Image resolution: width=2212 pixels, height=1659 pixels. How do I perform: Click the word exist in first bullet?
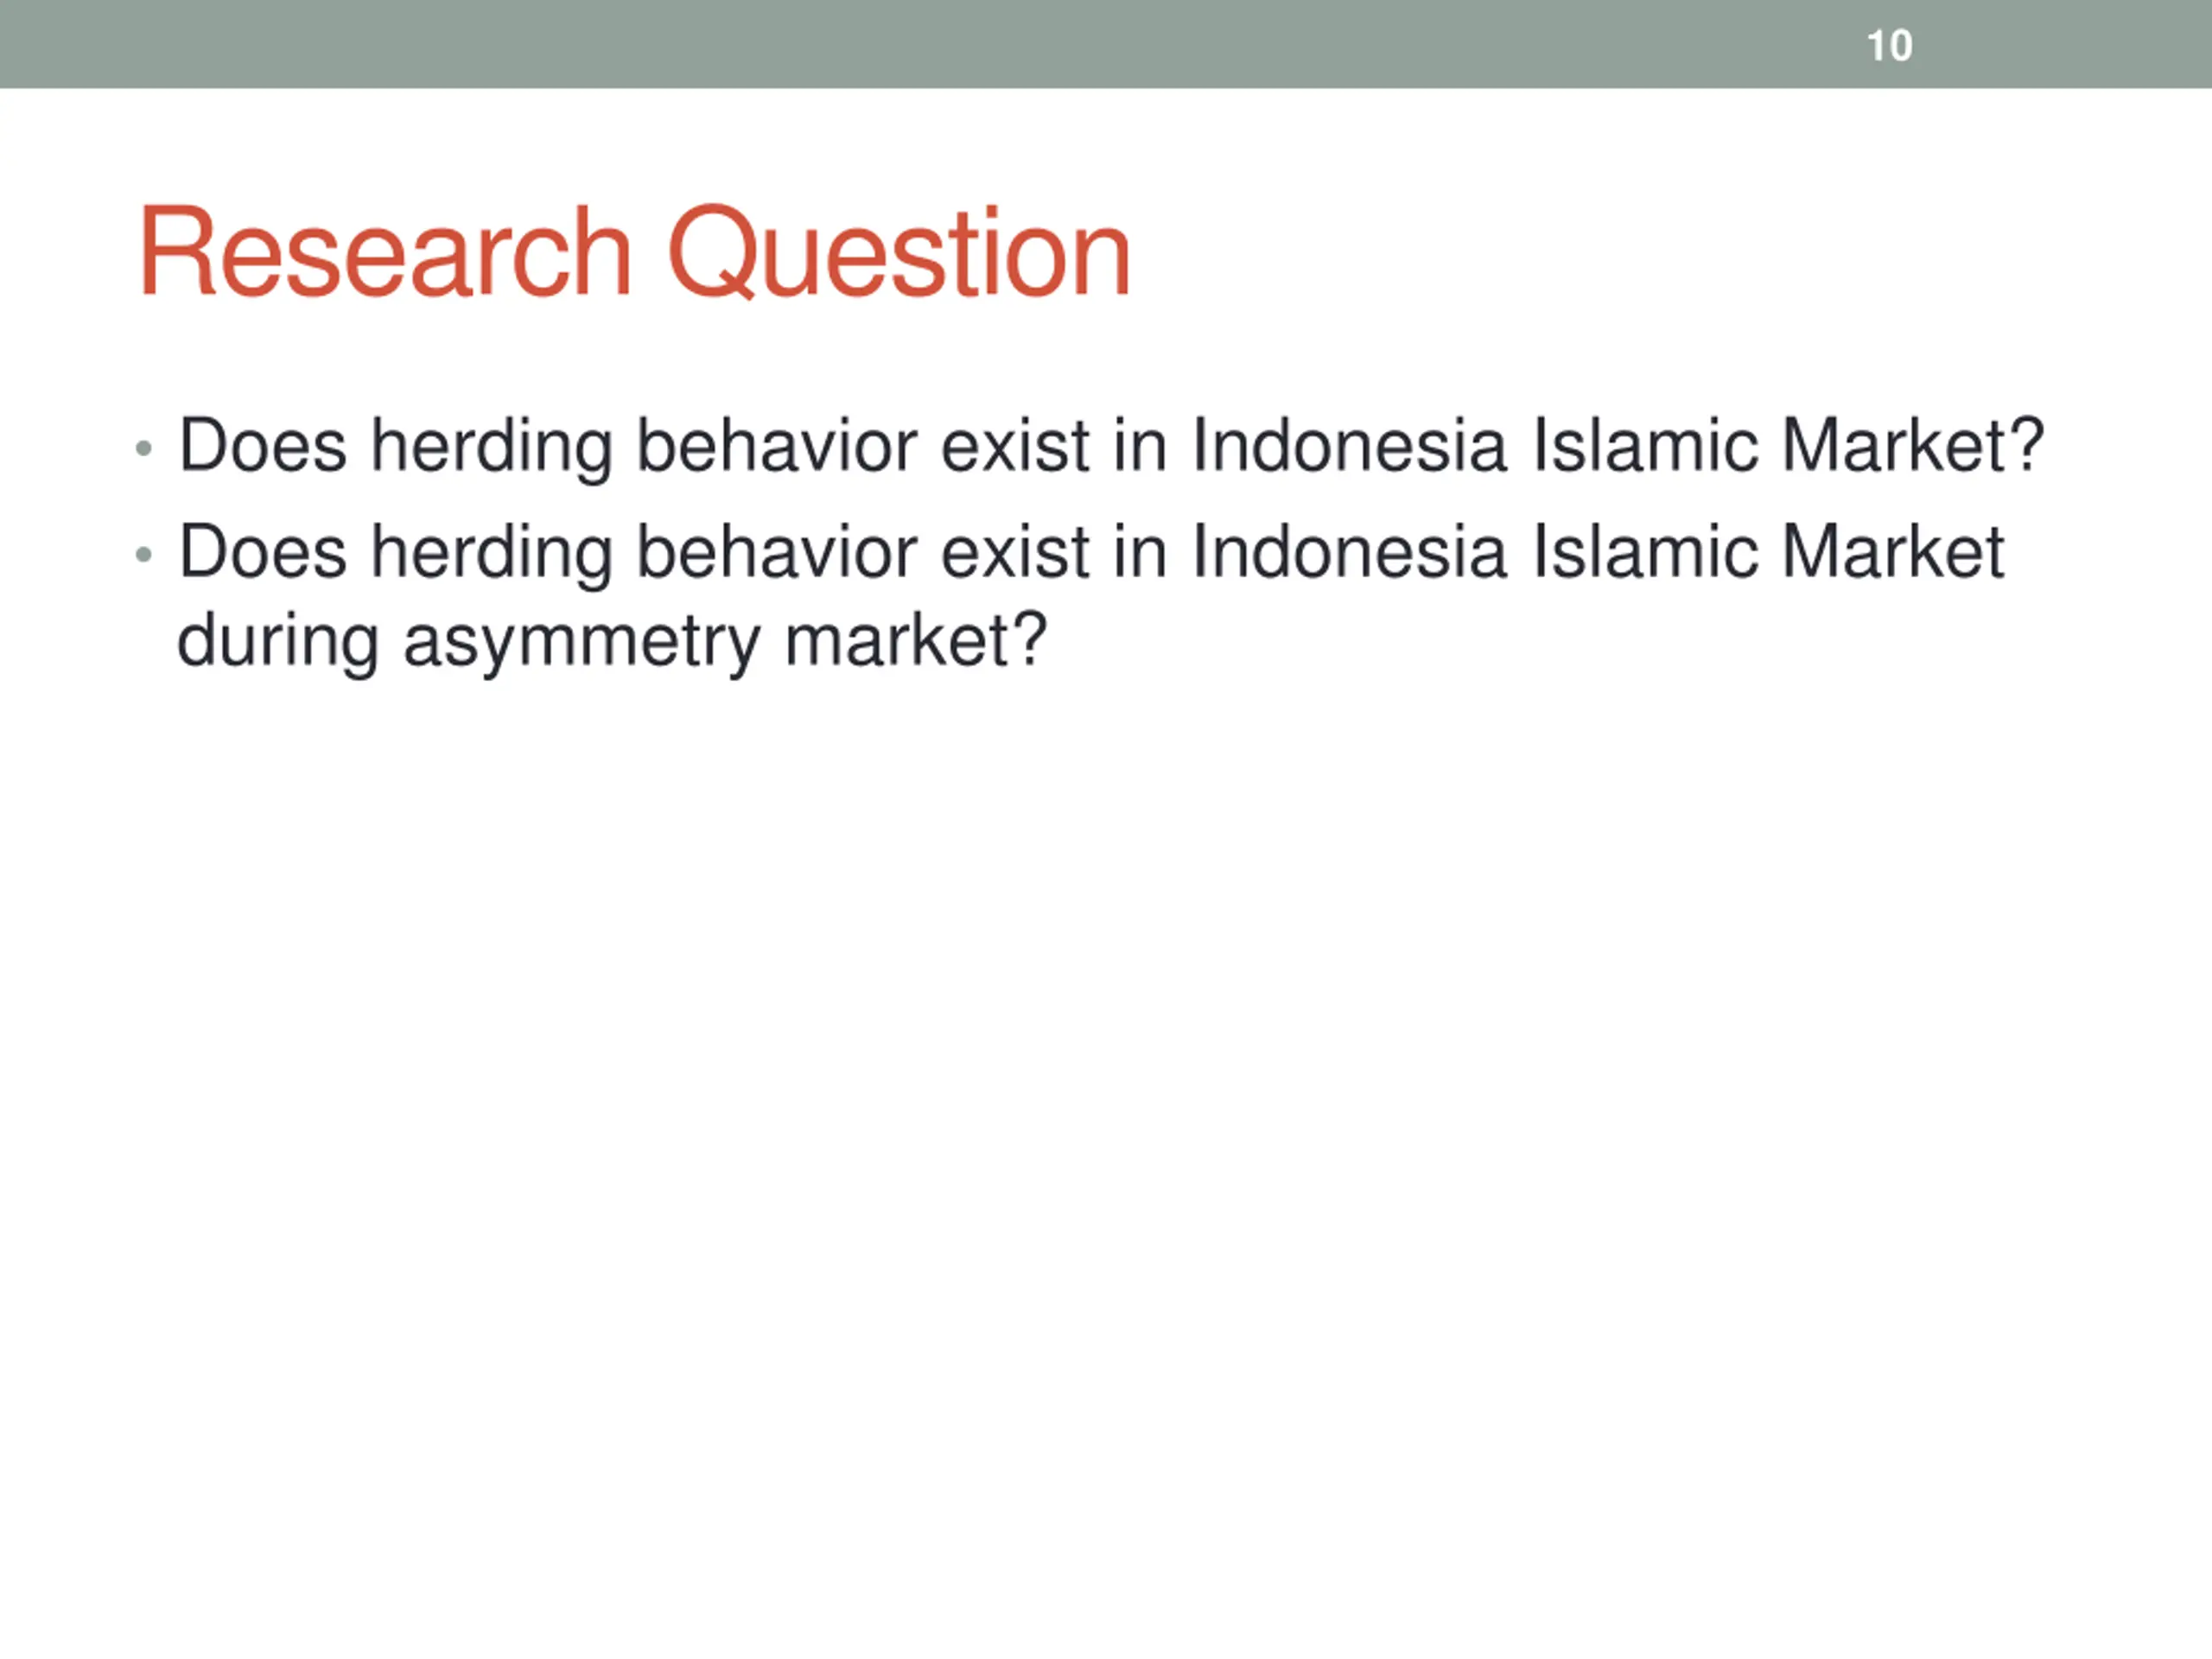coord(1014,445)
